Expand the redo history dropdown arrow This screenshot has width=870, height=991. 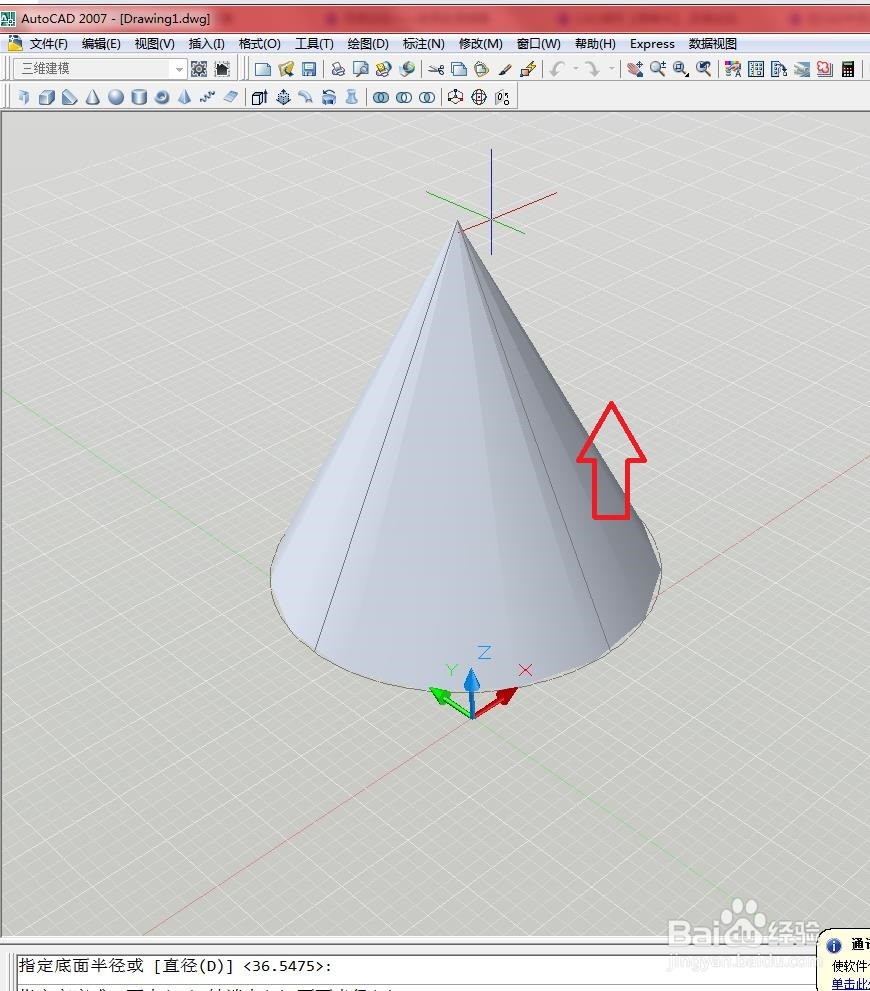(x=612, y=69)
